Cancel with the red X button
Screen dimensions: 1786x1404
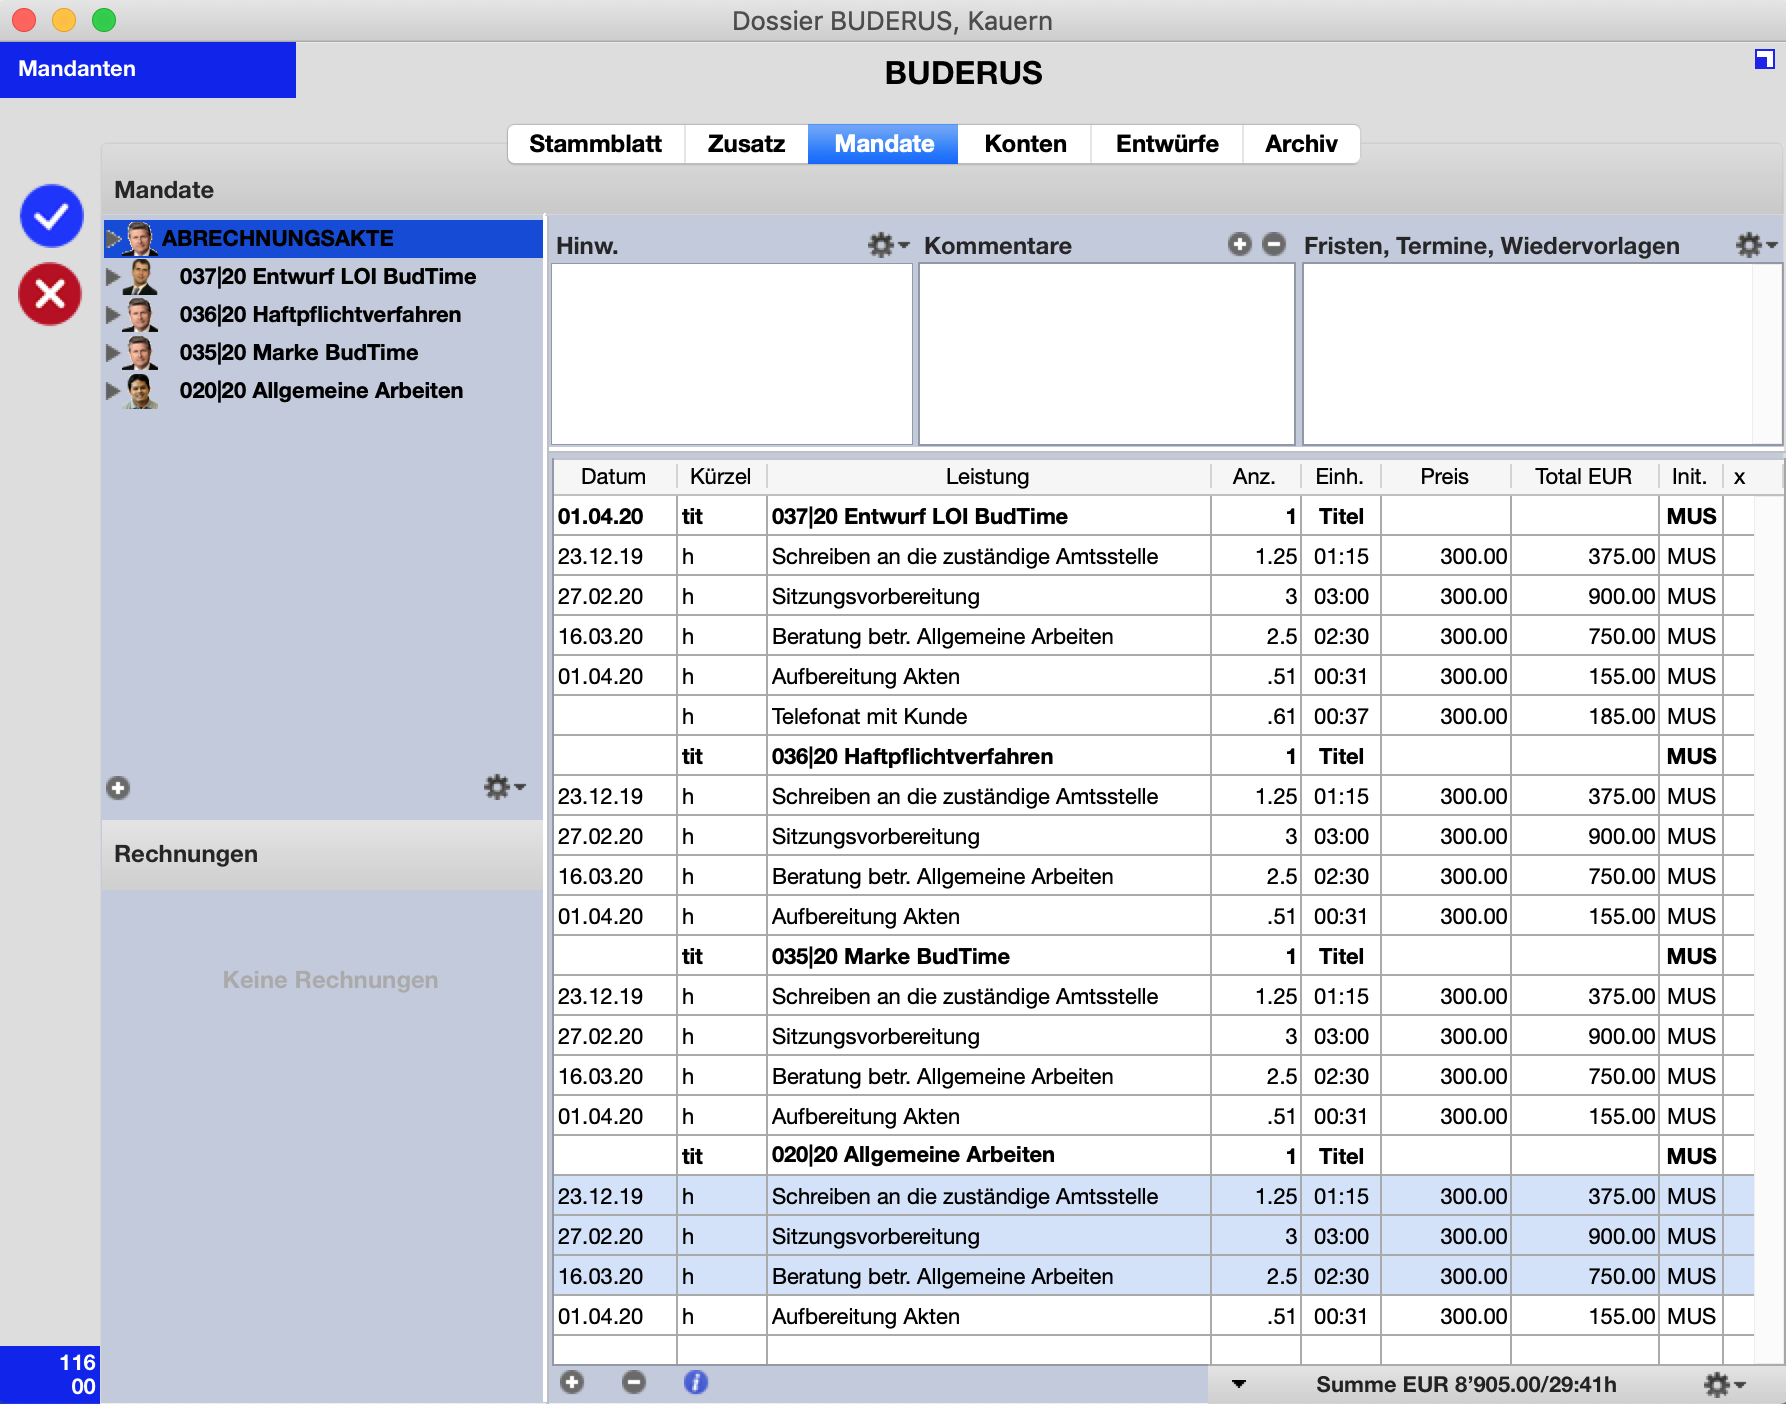click(50, 294)
